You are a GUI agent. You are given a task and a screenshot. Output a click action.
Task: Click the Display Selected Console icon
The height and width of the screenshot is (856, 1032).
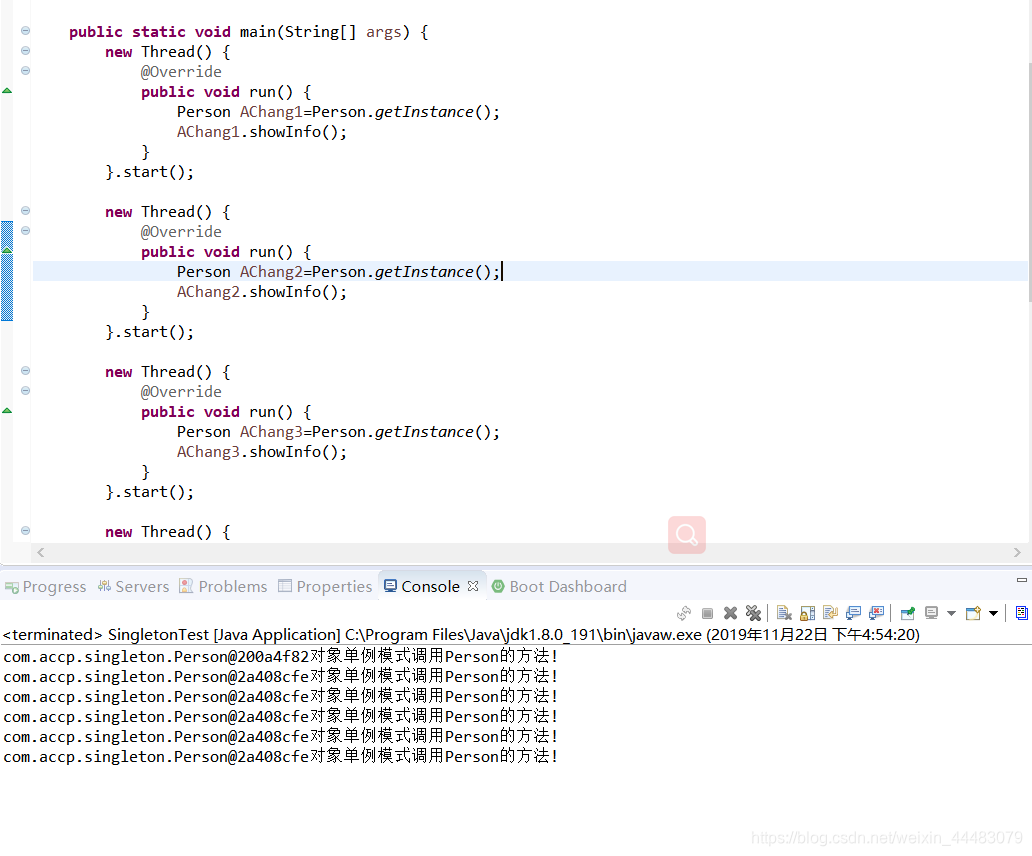[x=931, y=613]
